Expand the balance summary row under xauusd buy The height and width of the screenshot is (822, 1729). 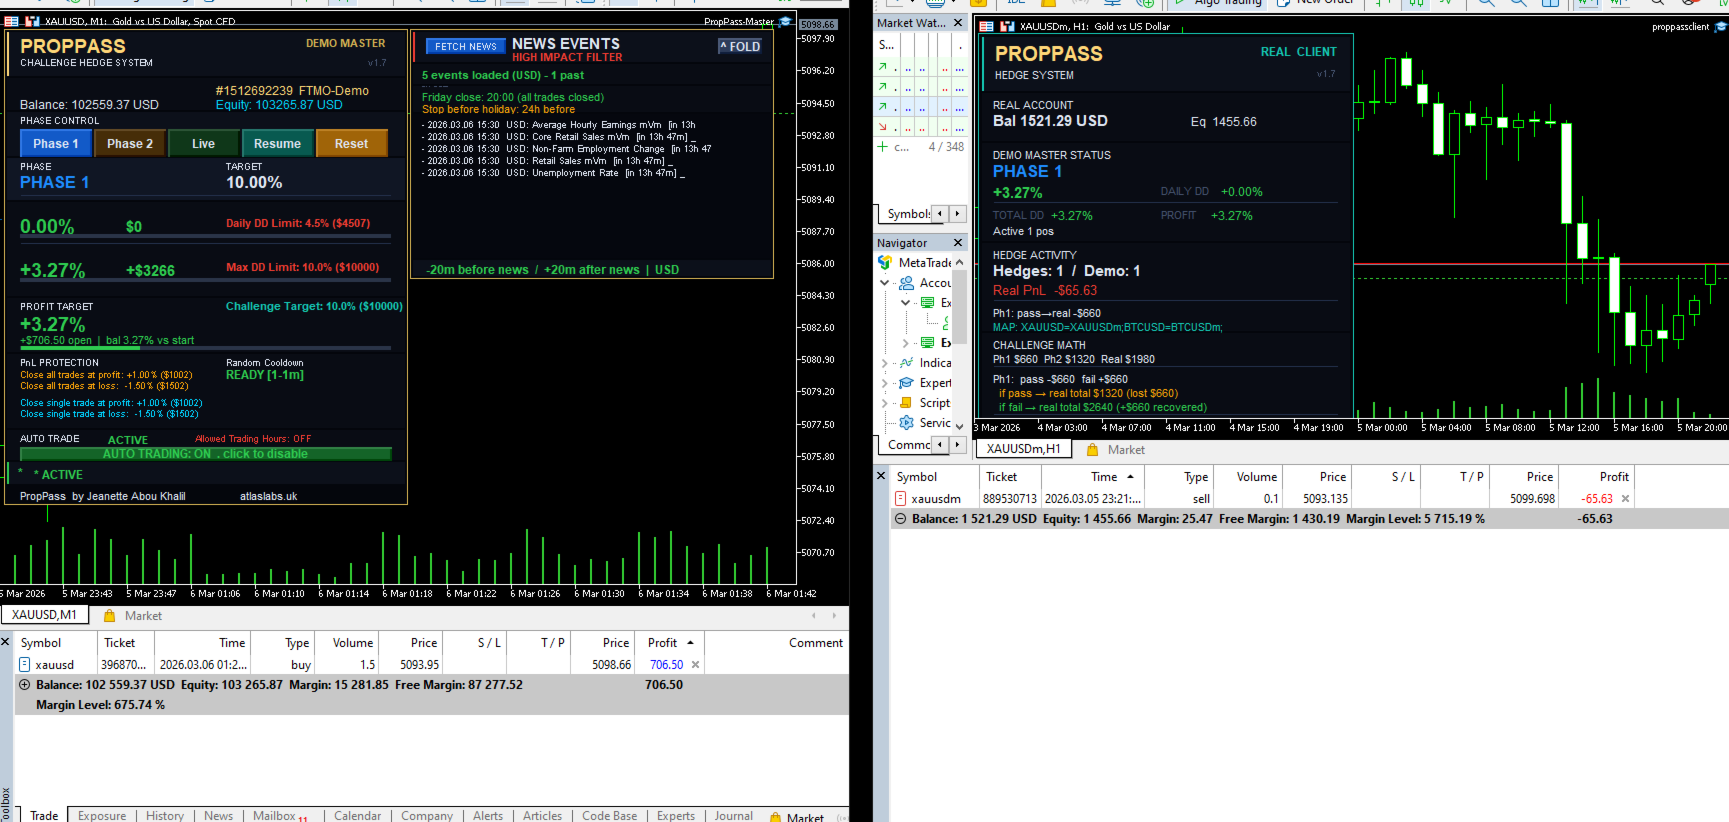pyautogui.click(x=24, y=685)
